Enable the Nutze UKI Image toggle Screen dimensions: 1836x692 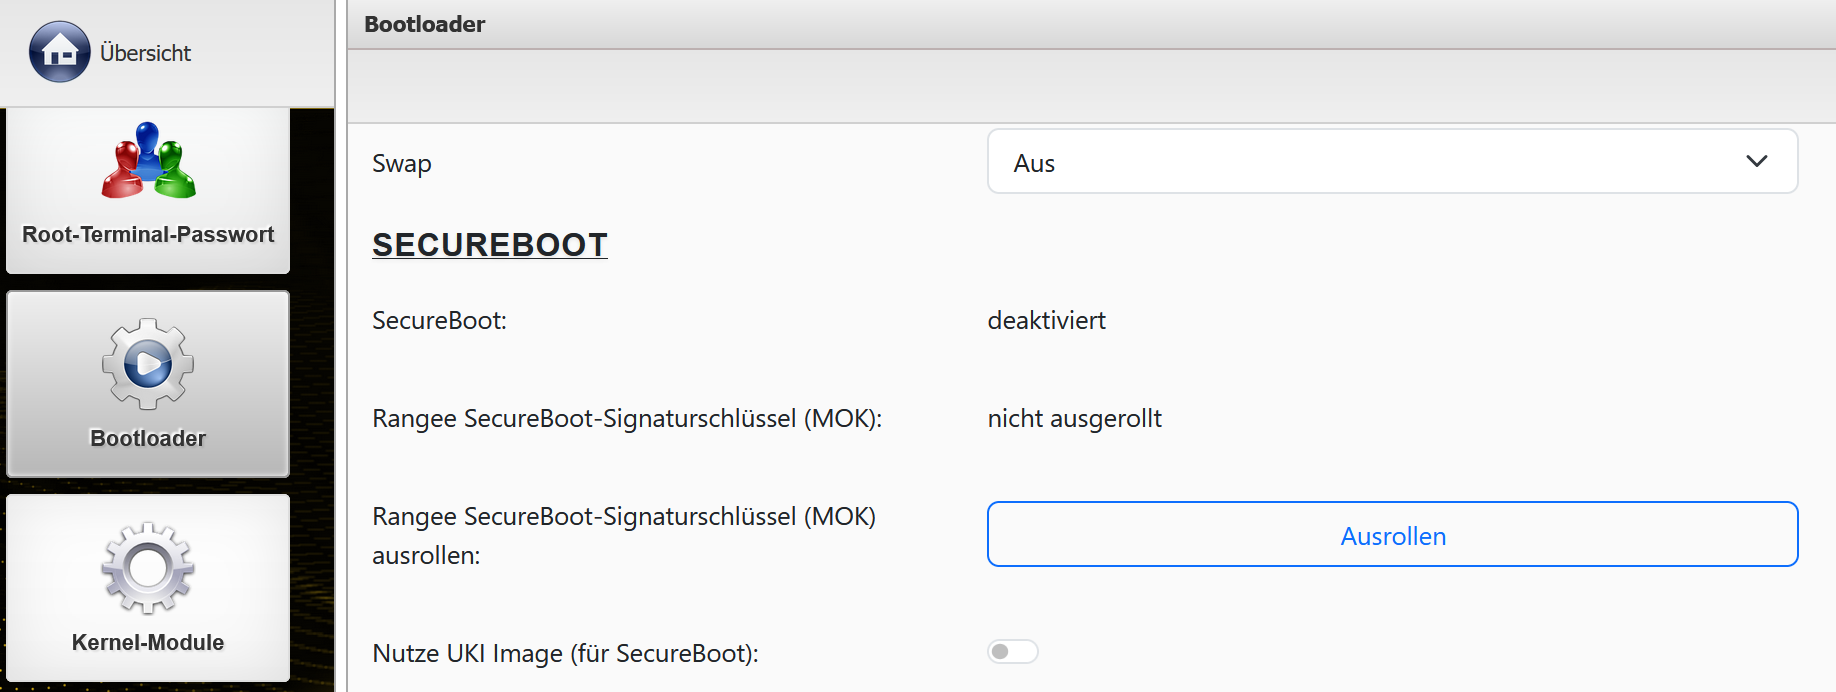(1012, 652)
